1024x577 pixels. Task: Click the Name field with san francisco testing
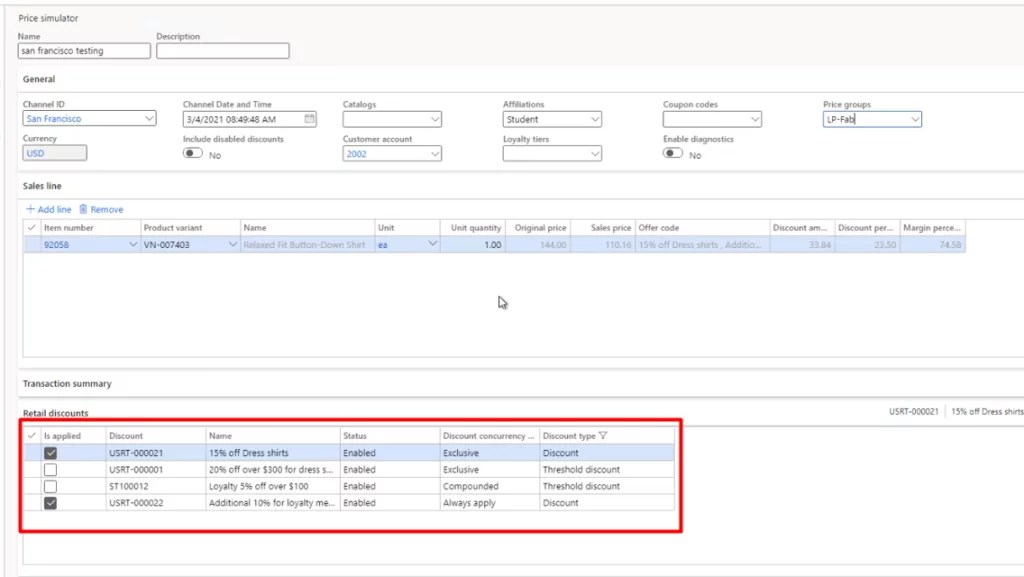pyautogui.click(x=84, y=51)
